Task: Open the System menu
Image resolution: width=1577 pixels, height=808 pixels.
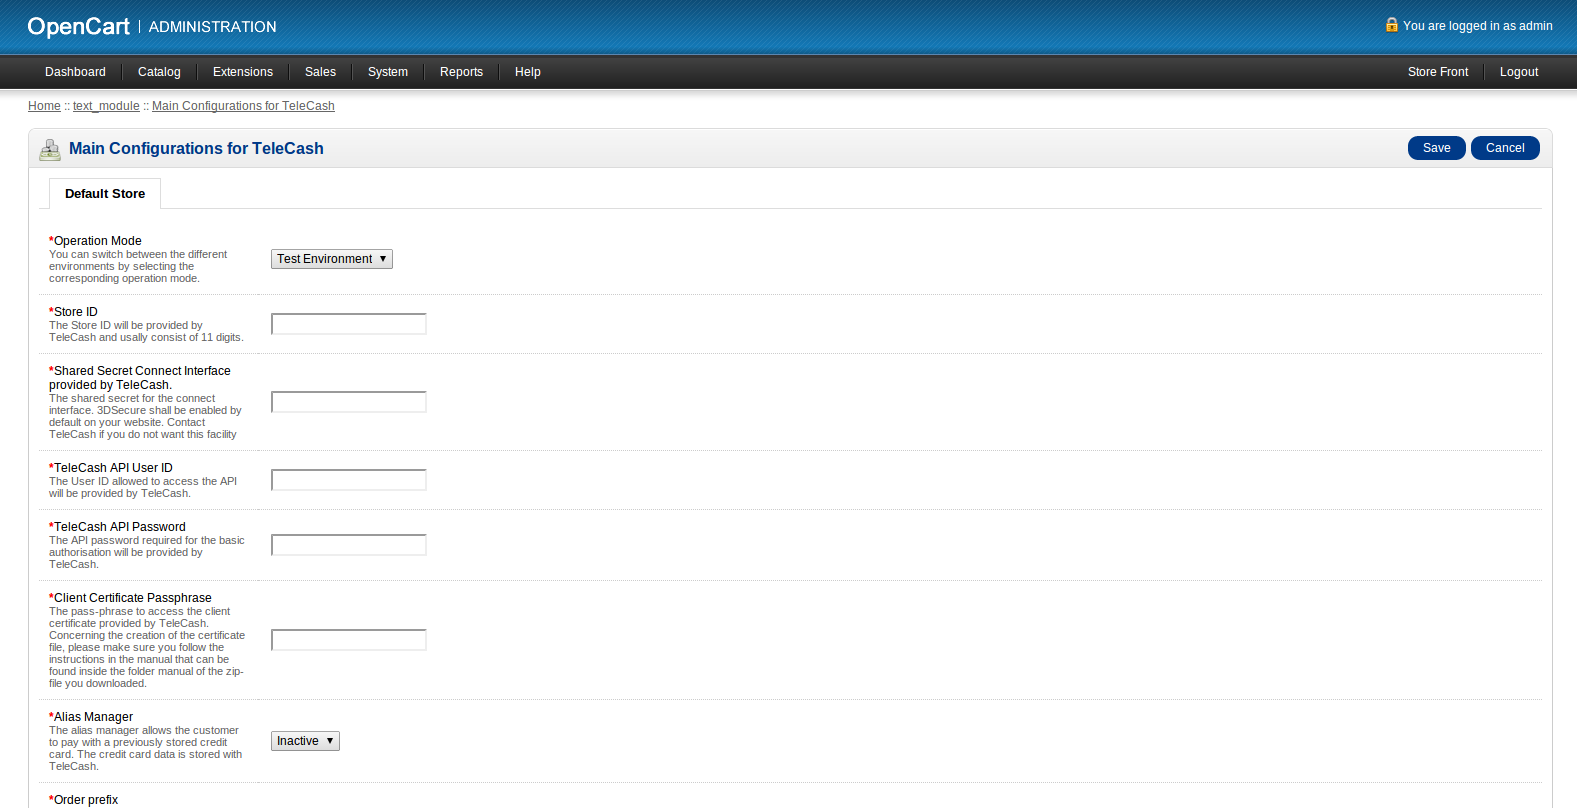Action: (387, 72)
